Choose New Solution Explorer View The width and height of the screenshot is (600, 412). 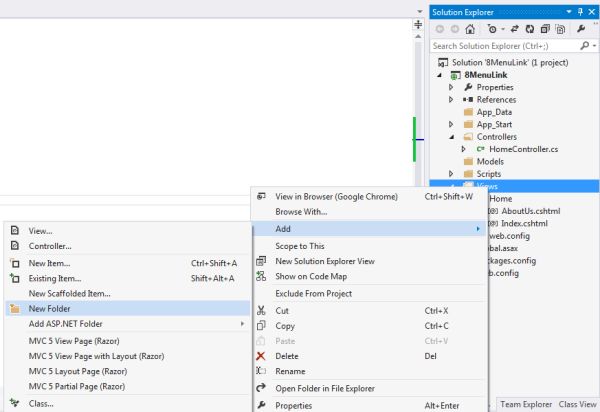point(369,261)
